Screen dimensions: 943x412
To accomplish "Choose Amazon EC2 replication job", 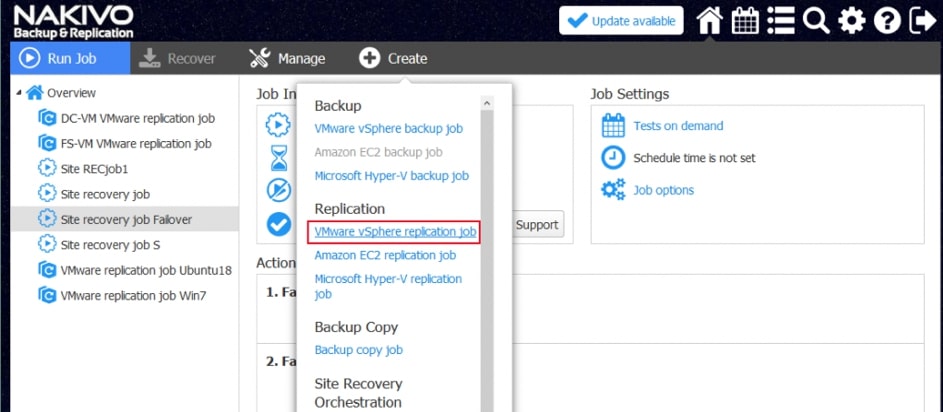I will pyautogui.click(x=385, y=255).
